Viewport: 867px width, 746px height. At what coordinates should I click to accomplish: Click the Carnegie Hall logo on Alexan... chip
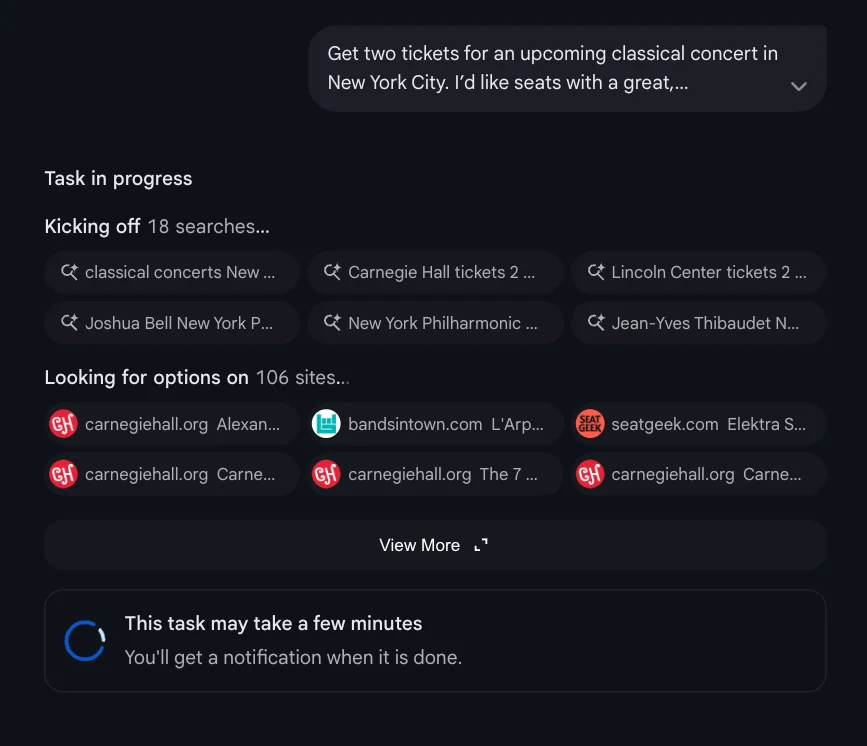coord(63,424)
